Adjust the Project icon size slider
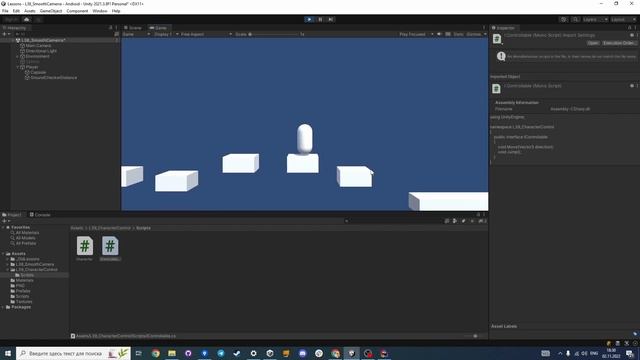 475,336
